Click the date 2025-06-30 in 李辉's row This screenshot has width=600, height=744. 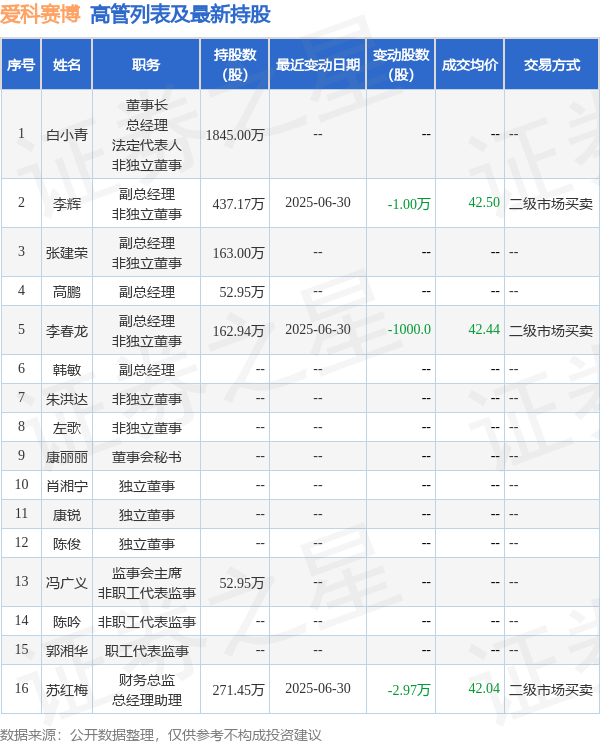coord(318,203)
